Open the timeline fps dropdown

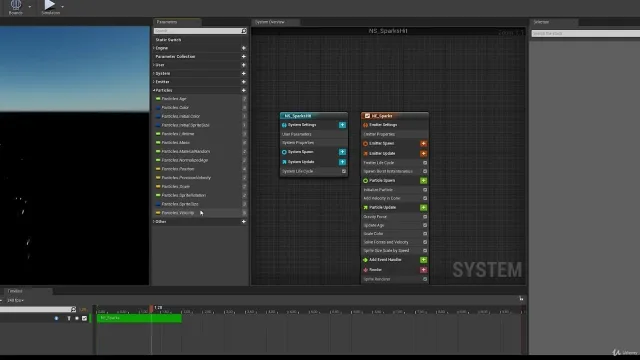(16, 300)
